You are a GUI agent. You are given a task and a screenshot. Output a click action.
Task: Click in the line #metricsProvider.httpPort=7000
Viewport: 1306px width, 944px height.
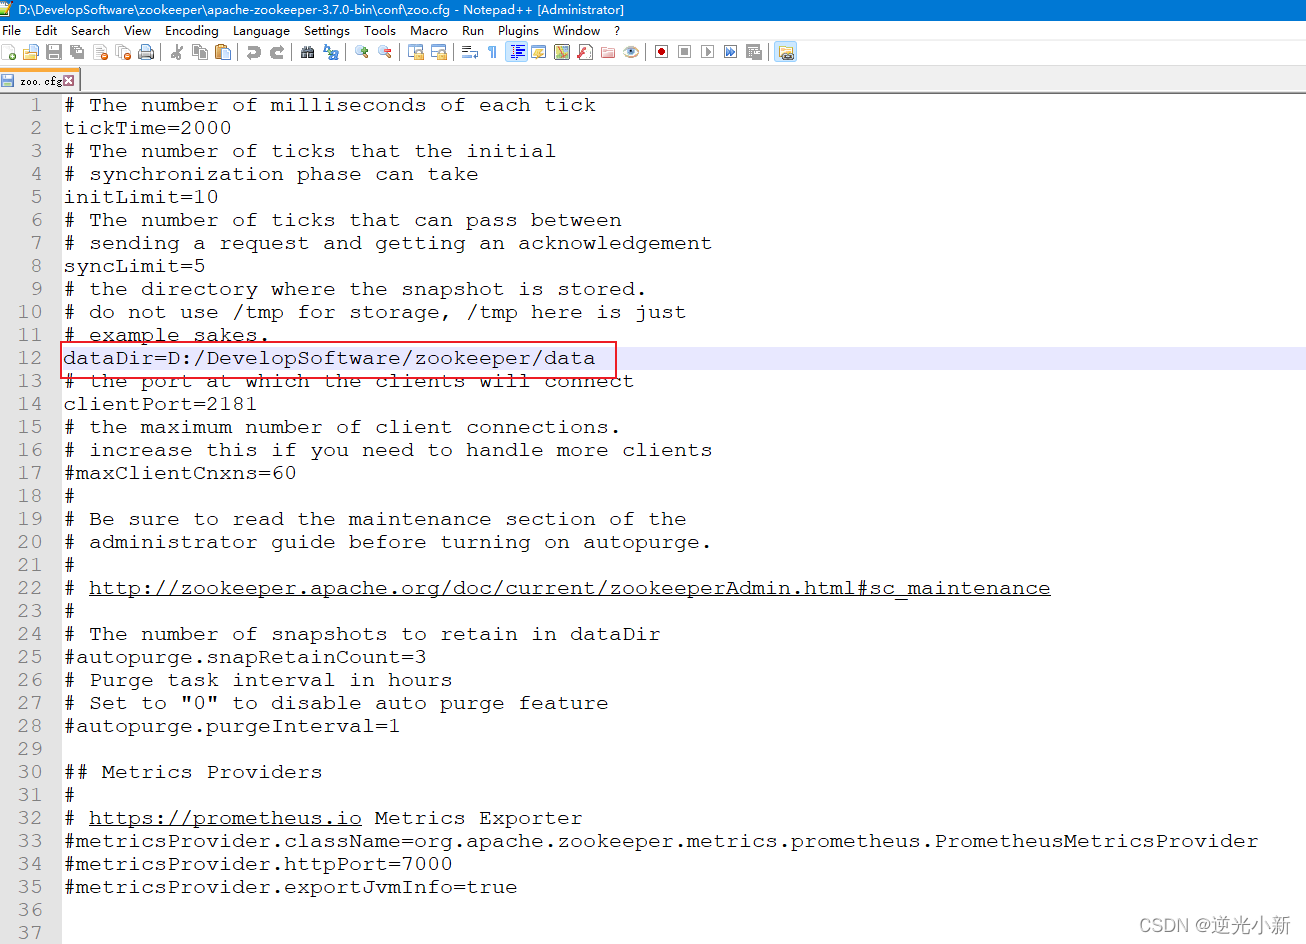(x=258, y=864)
